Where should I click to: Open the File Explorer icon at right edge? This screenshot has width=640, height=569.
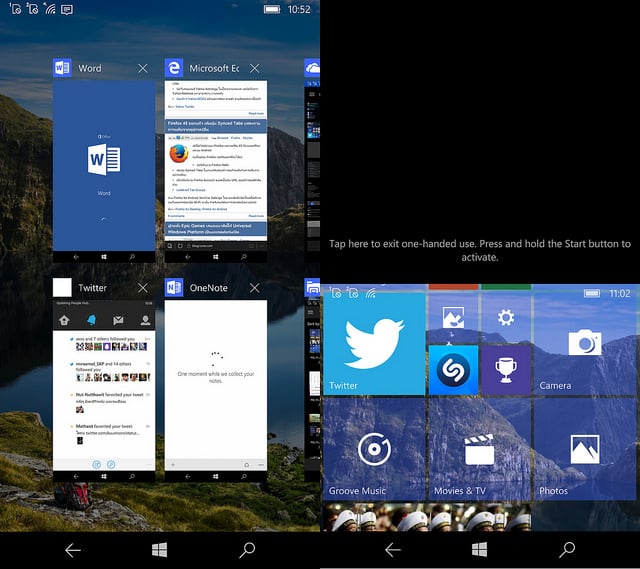click(x=312, y=287)
